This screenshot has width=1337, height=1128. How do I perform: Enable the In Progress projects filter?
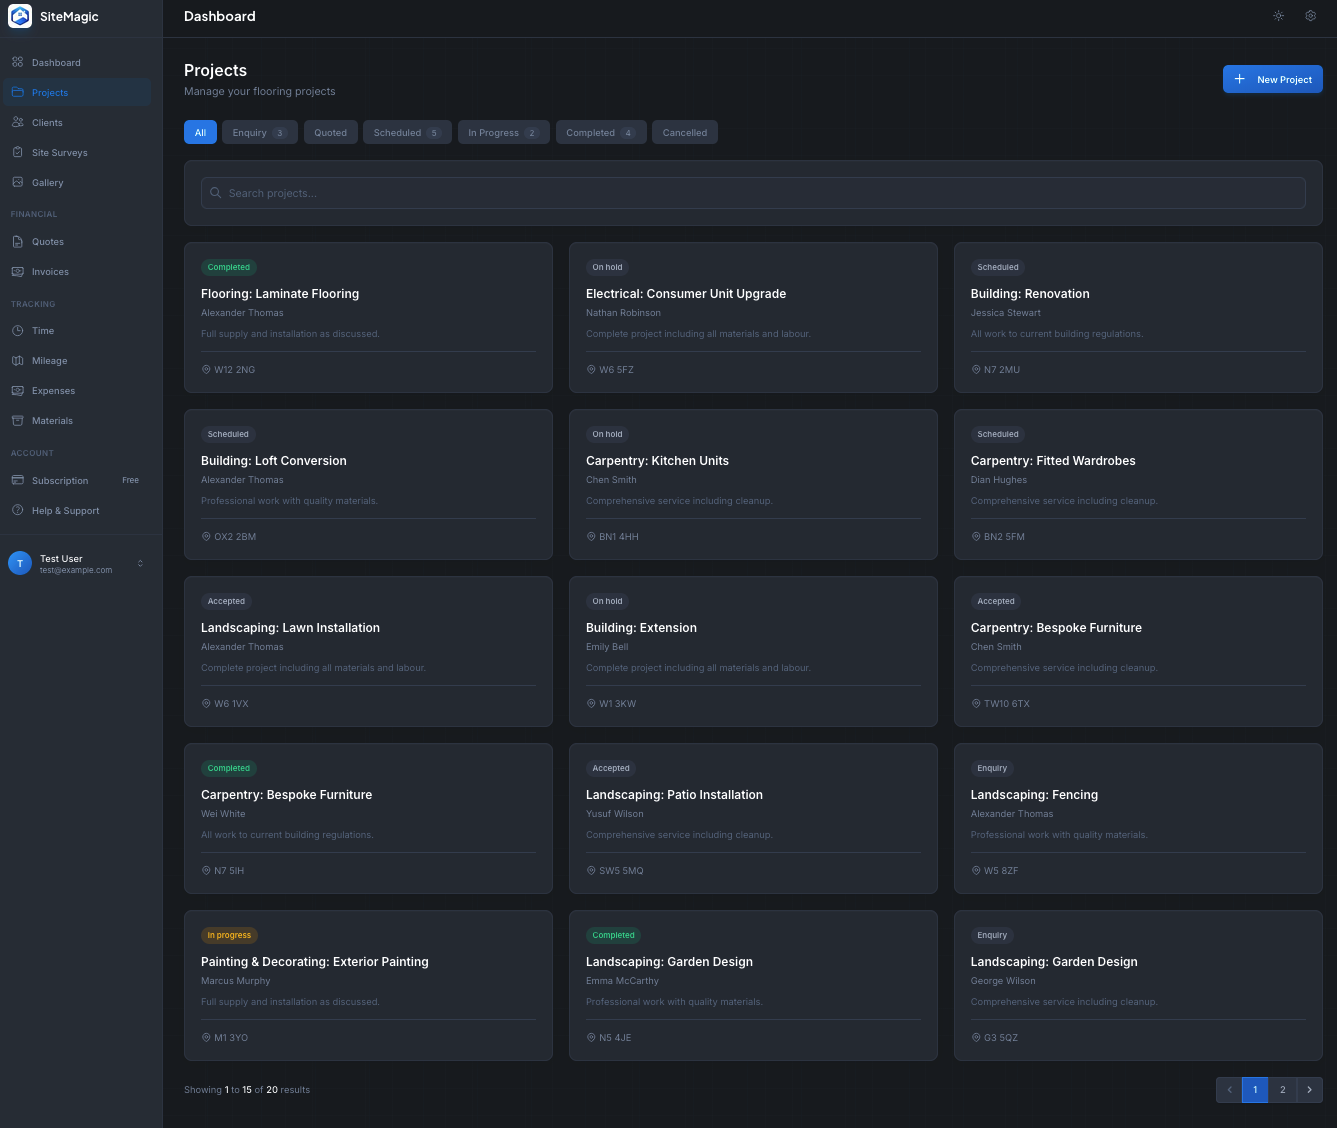503,132
